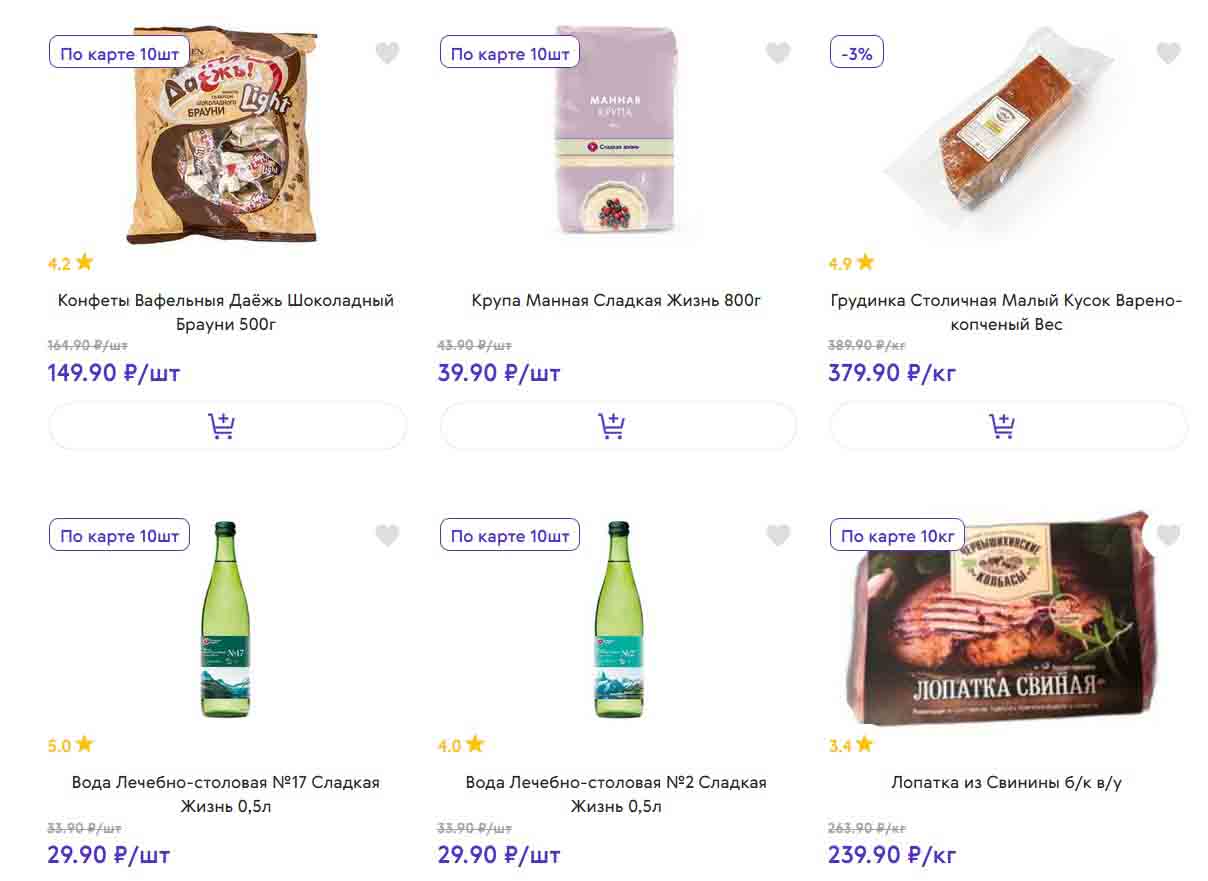The height and width of the screenshot is (881, 1208).
Task: Click the 5.0 star rating on Вода №17
Action: pos(70,745)
